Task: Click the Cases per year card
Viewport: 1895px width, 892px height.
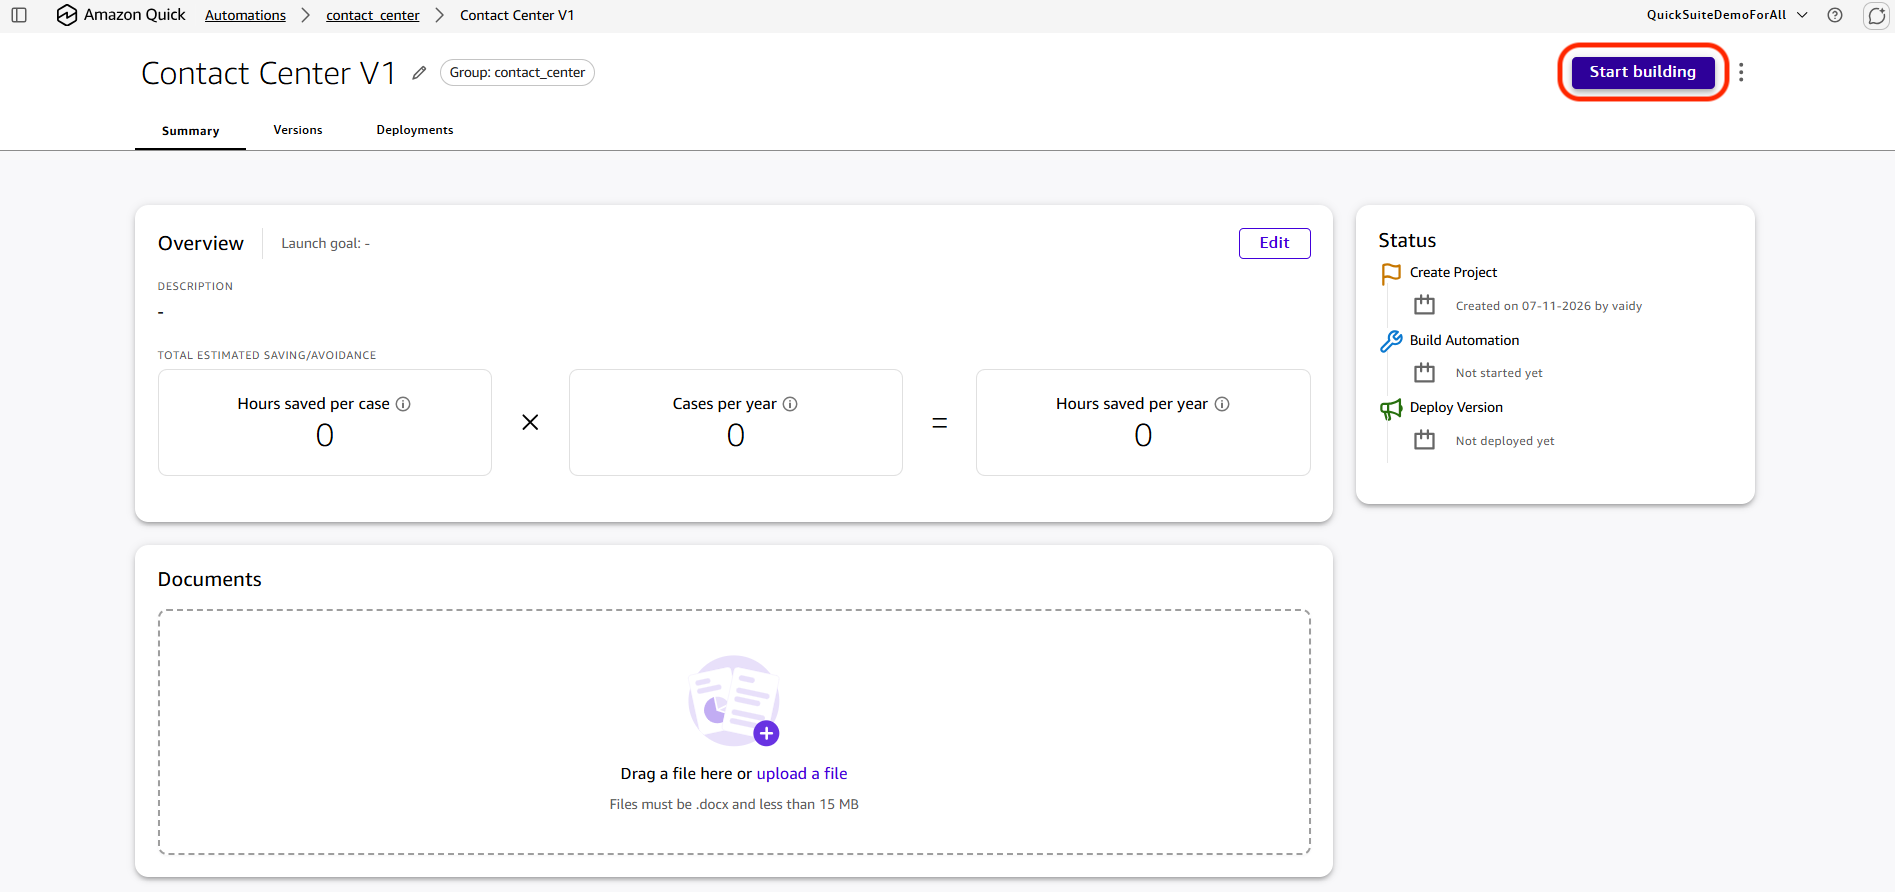Action: click(x=736, y=422)
